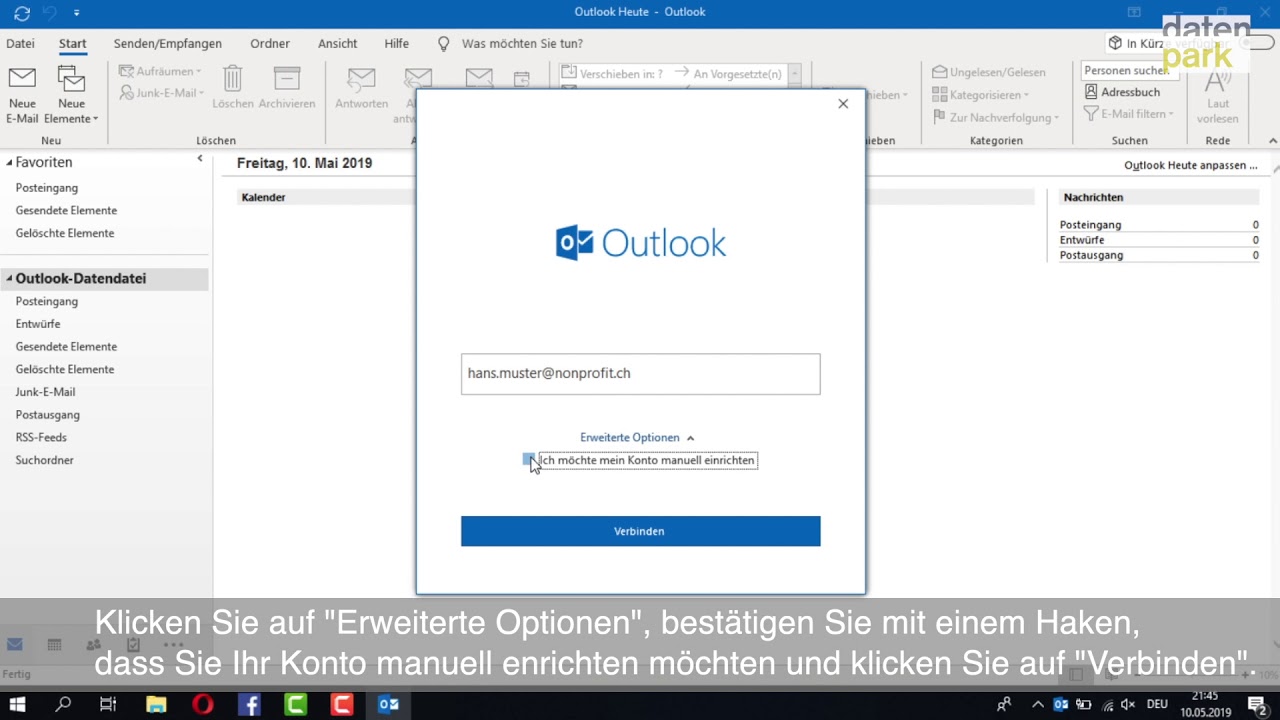Screen dimensions: 1280x720
Task: Click the red Camtasia taskbar icon
Action: point(342,705)
